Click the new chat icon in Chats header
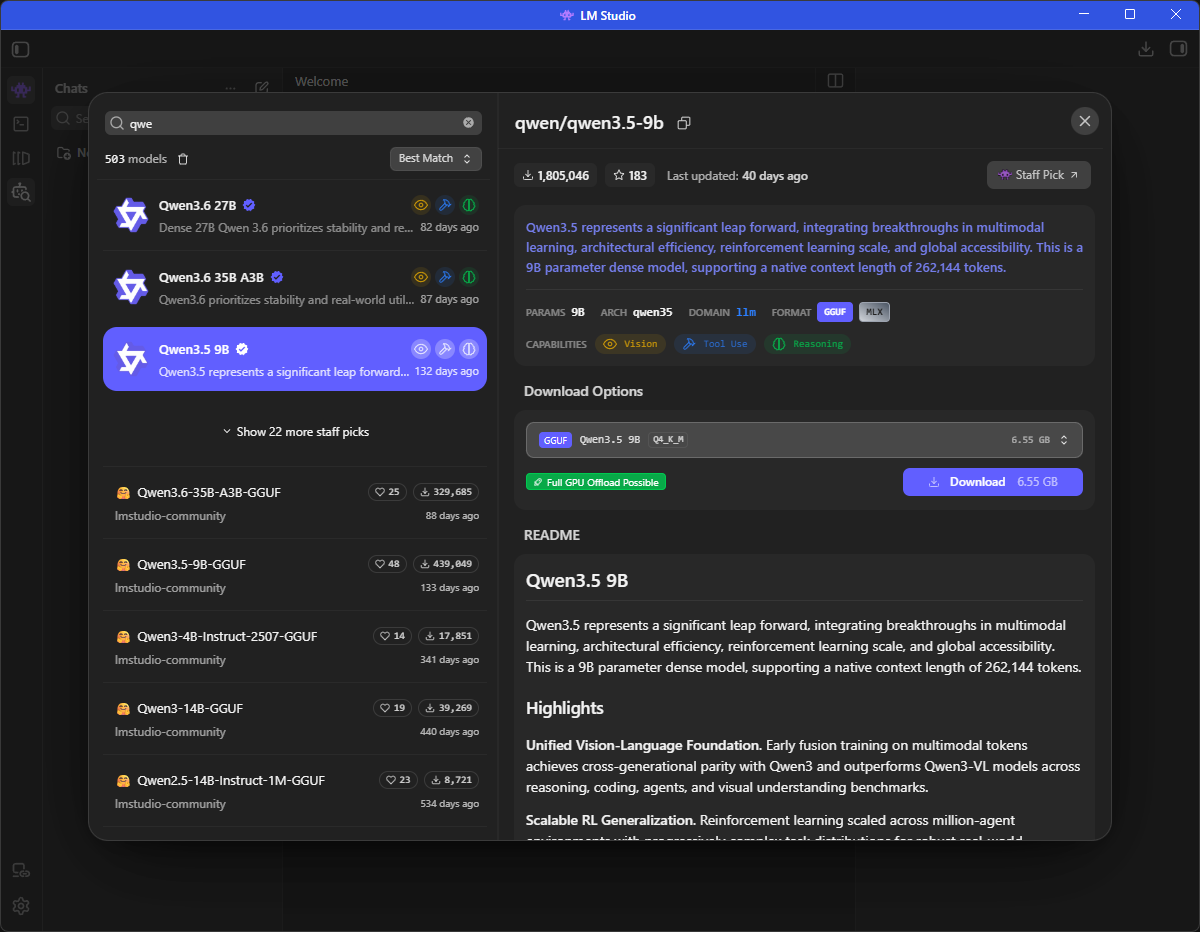The image size is (1200, 932). click(x=262, y=88)
